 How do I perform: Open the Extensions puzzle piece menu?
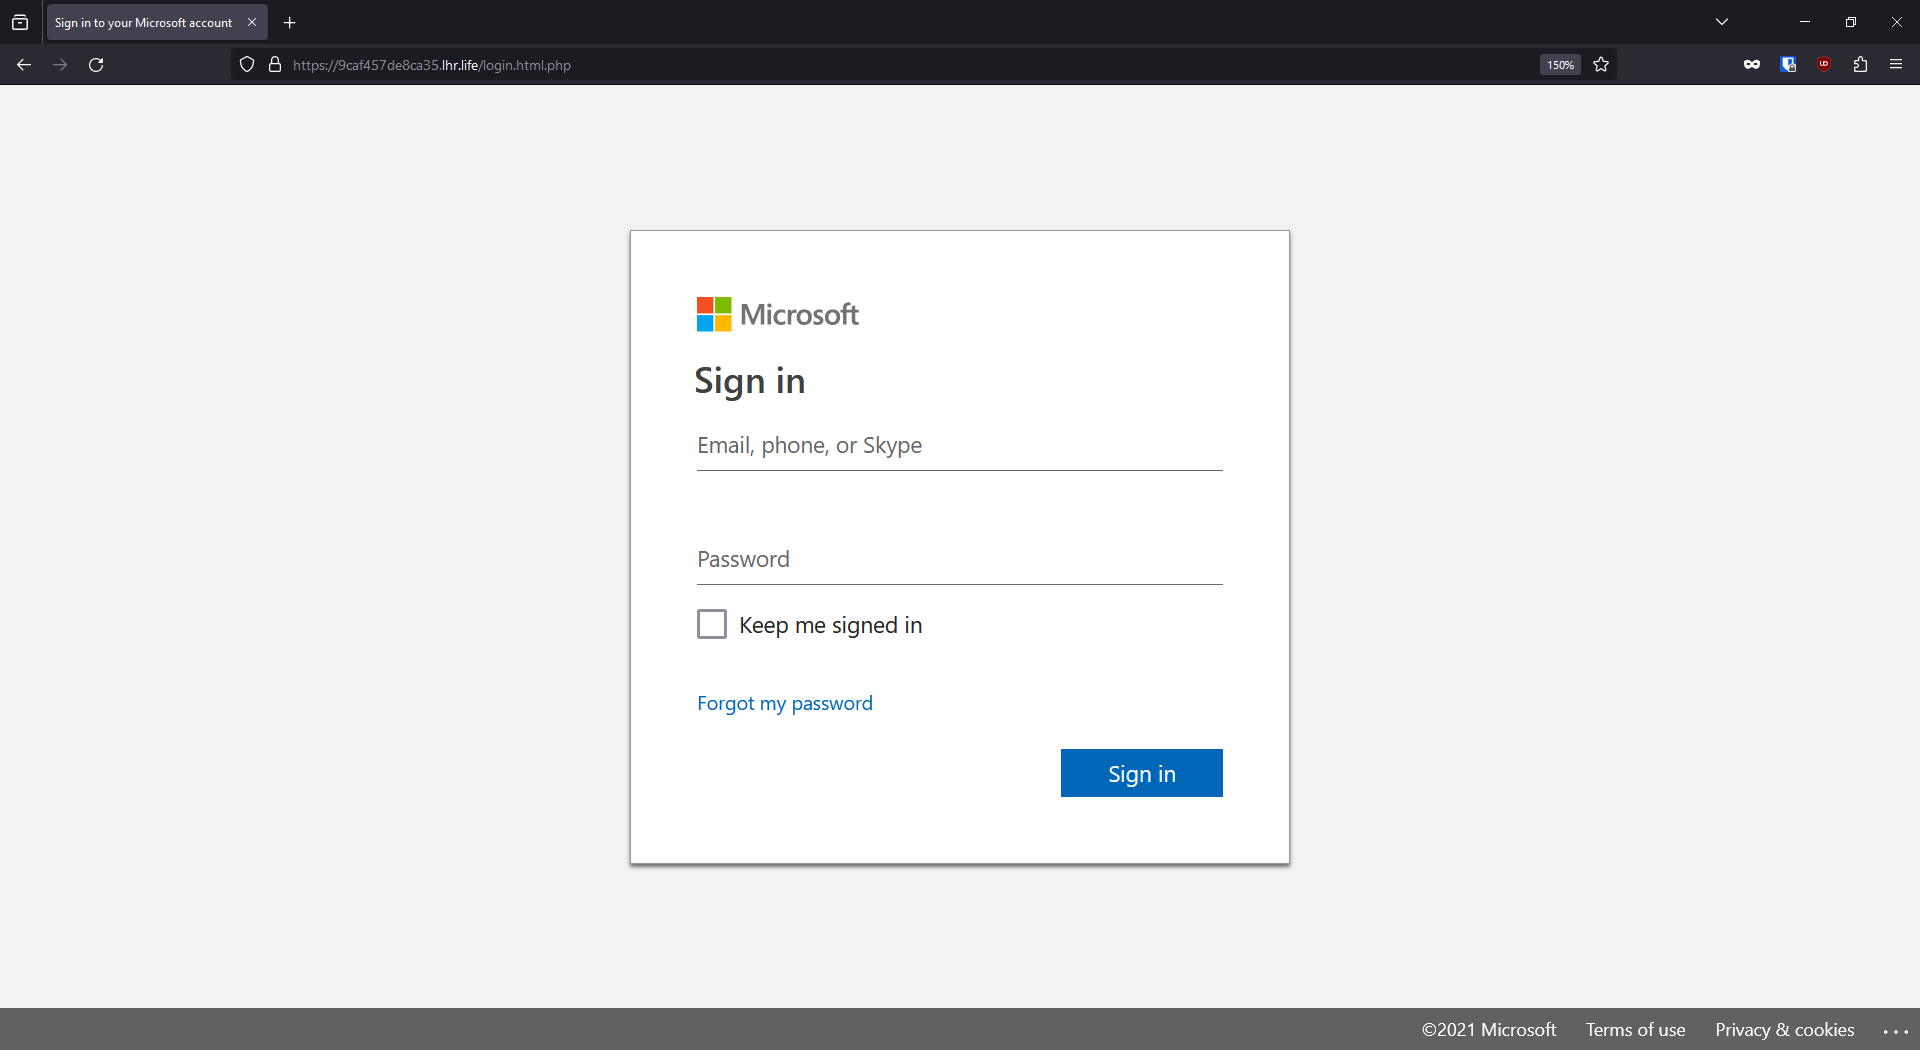[1860, 65]
